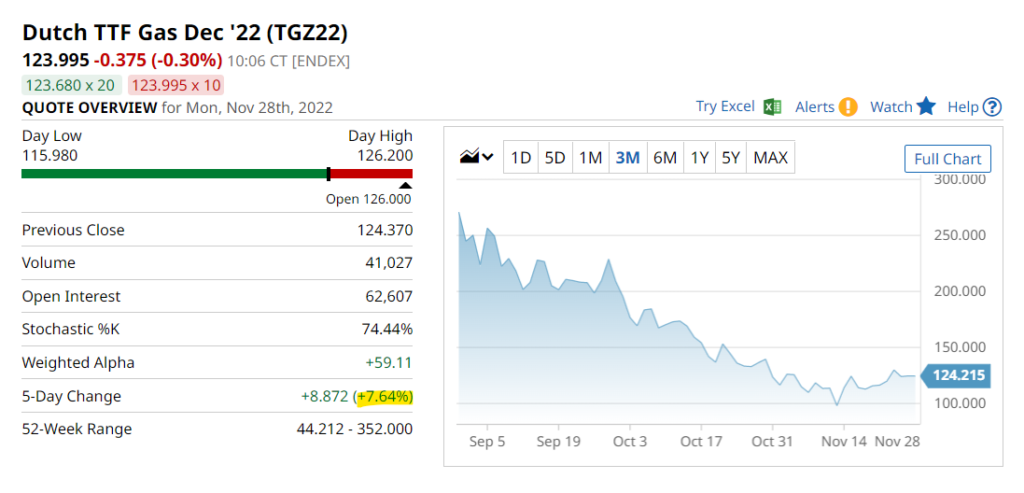Click the red ask price 123.995 x 10
Image resolution: width=1024 pixels, height=493 pixels.
tap(177, 85)
